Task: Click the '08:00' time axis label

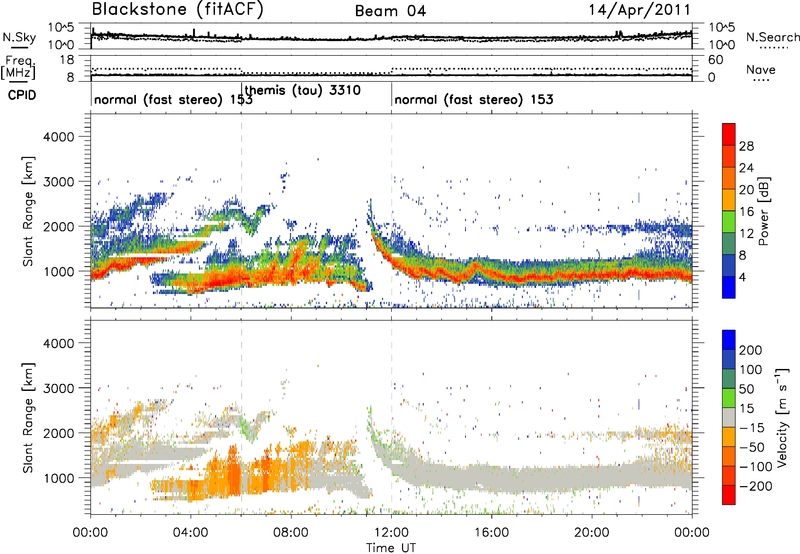Action: (291, 533)
